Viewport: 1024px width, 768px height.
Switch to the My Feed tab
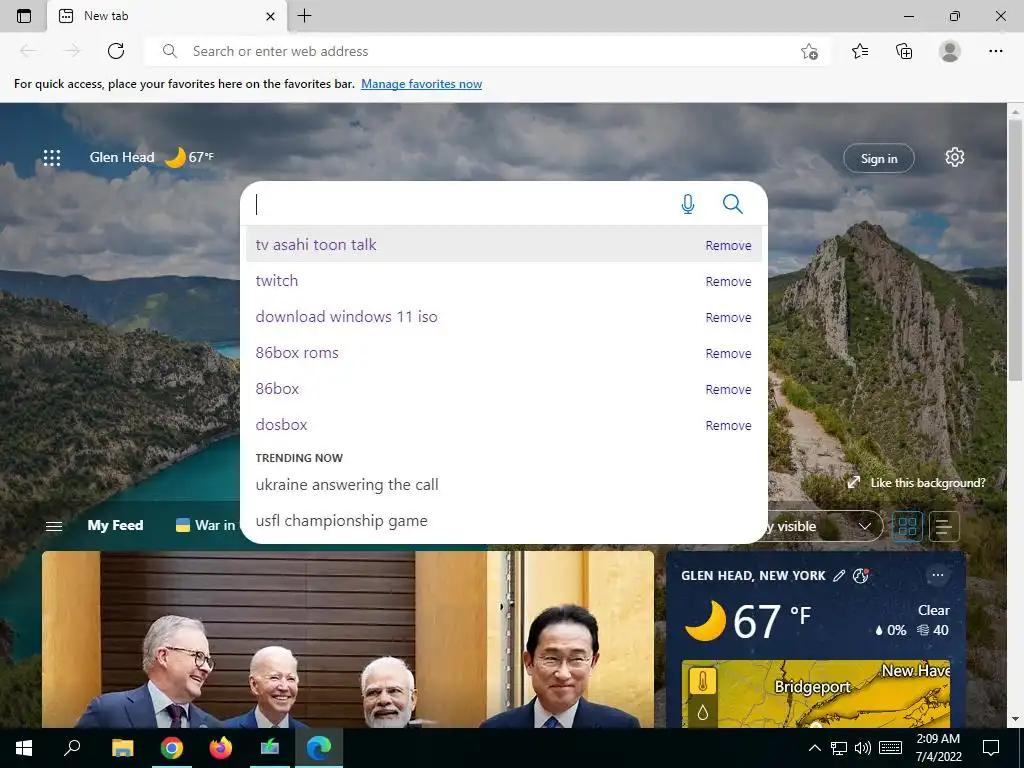[x=115, y=525]
